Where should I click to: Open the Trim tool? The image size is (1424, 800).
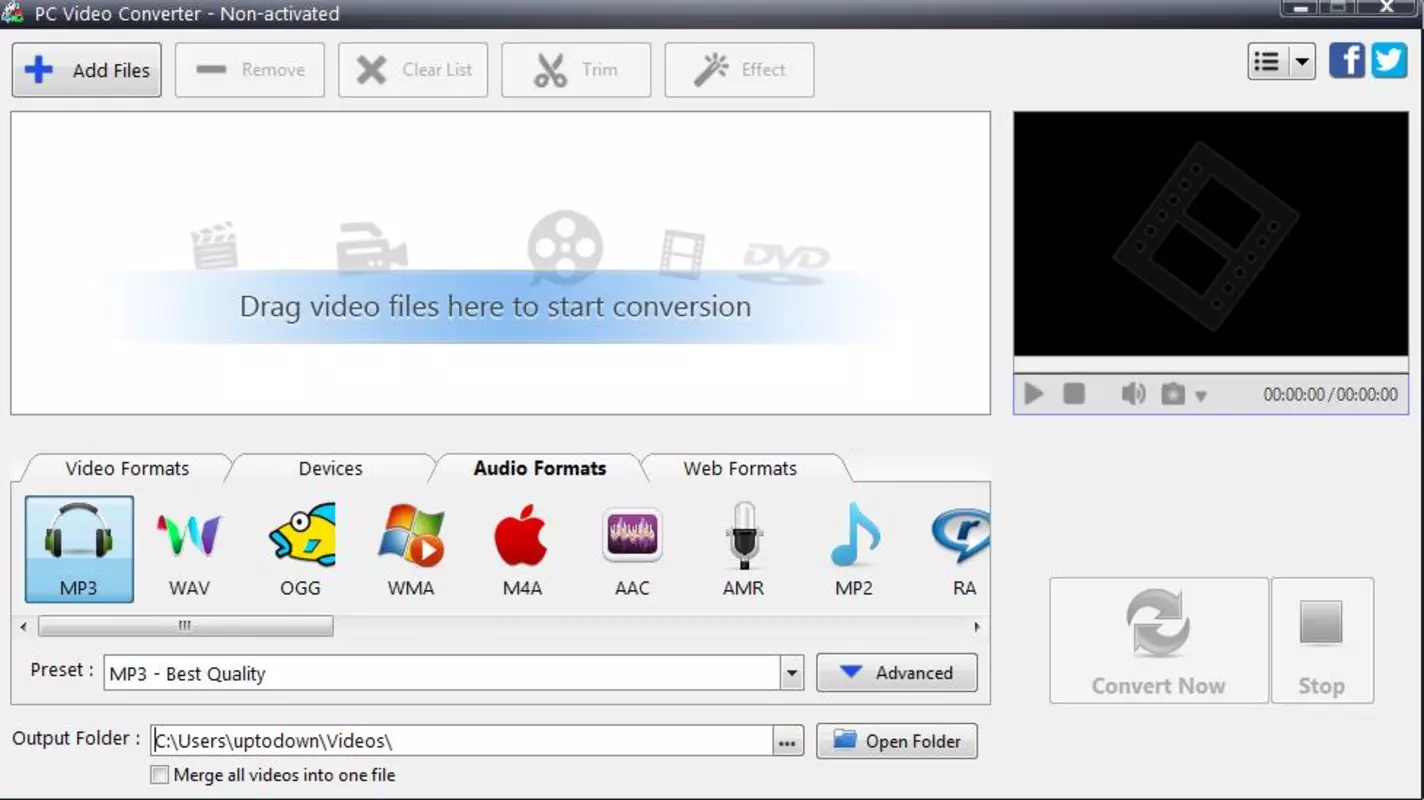(x=576, y=70)
